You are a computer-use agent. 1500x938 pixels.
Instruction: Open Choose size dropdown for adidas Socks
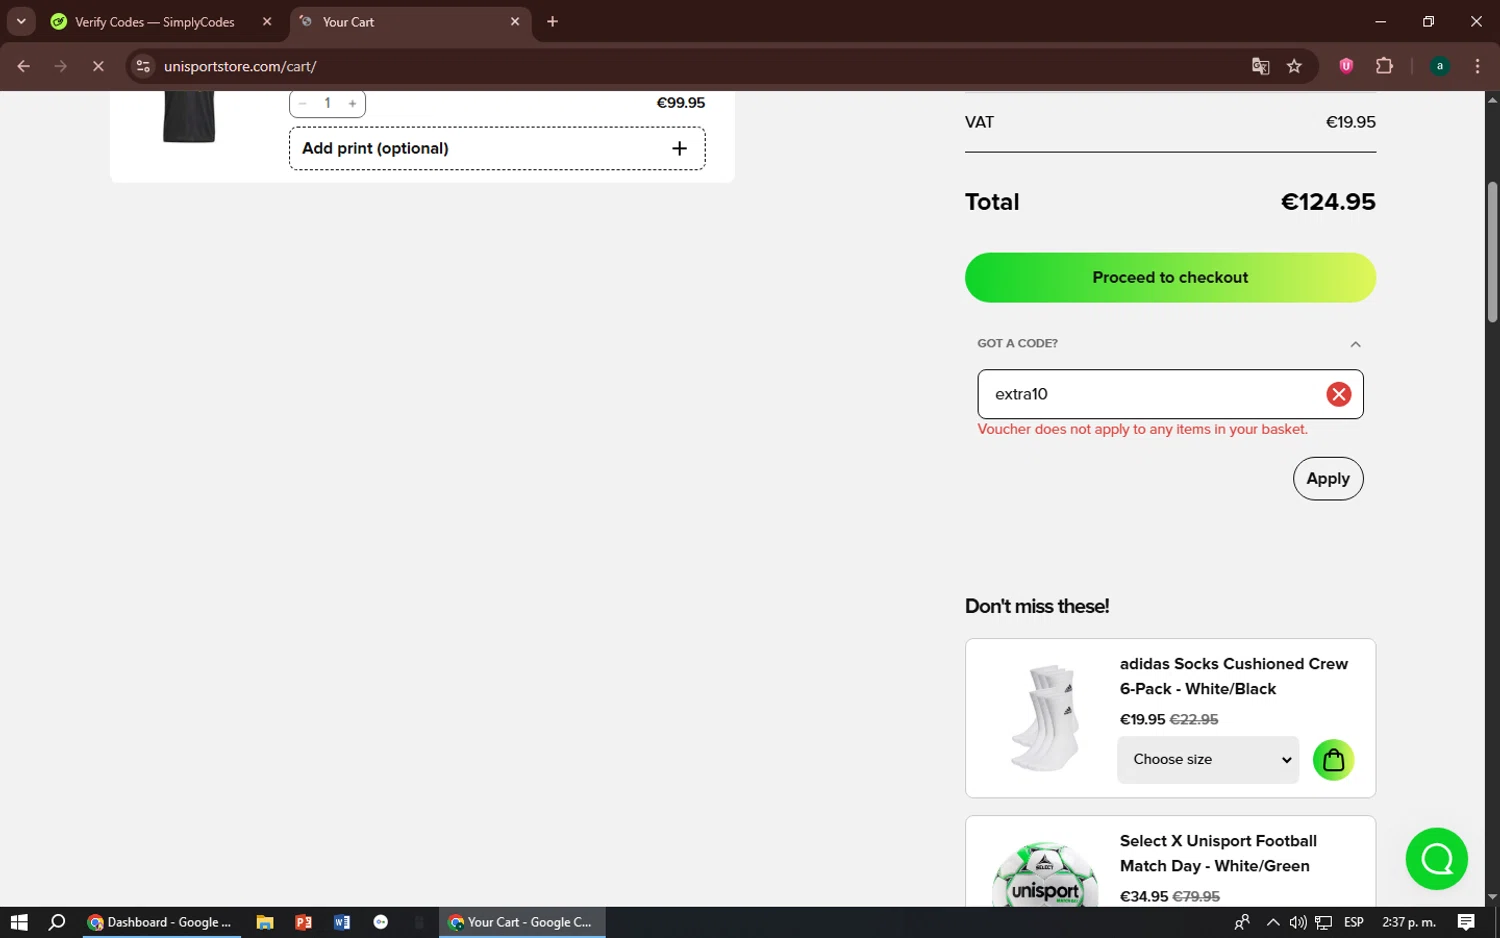(1208, 760)
